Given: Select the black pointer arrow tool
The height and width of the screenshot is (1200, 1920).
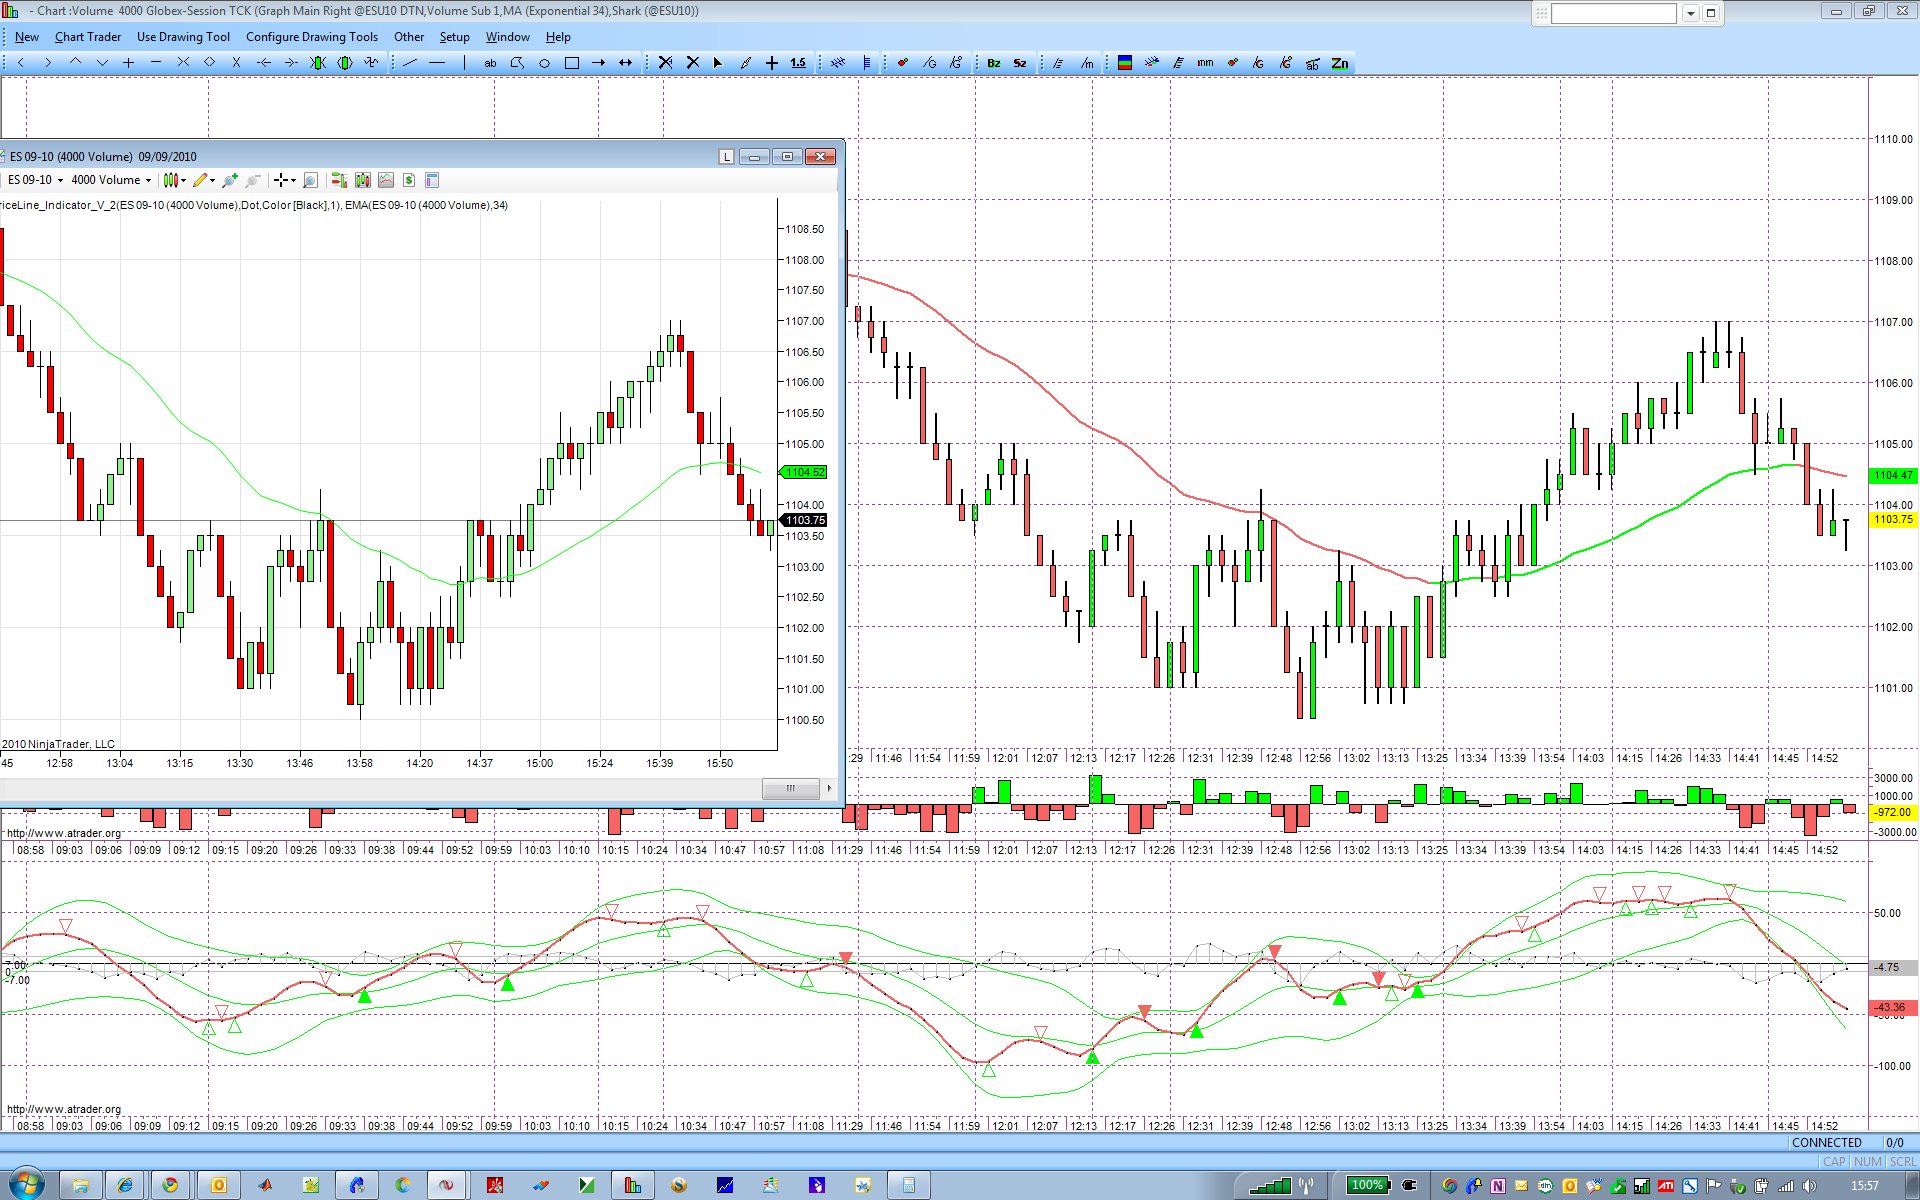Looking at the screenshot, I should point(718,63).
